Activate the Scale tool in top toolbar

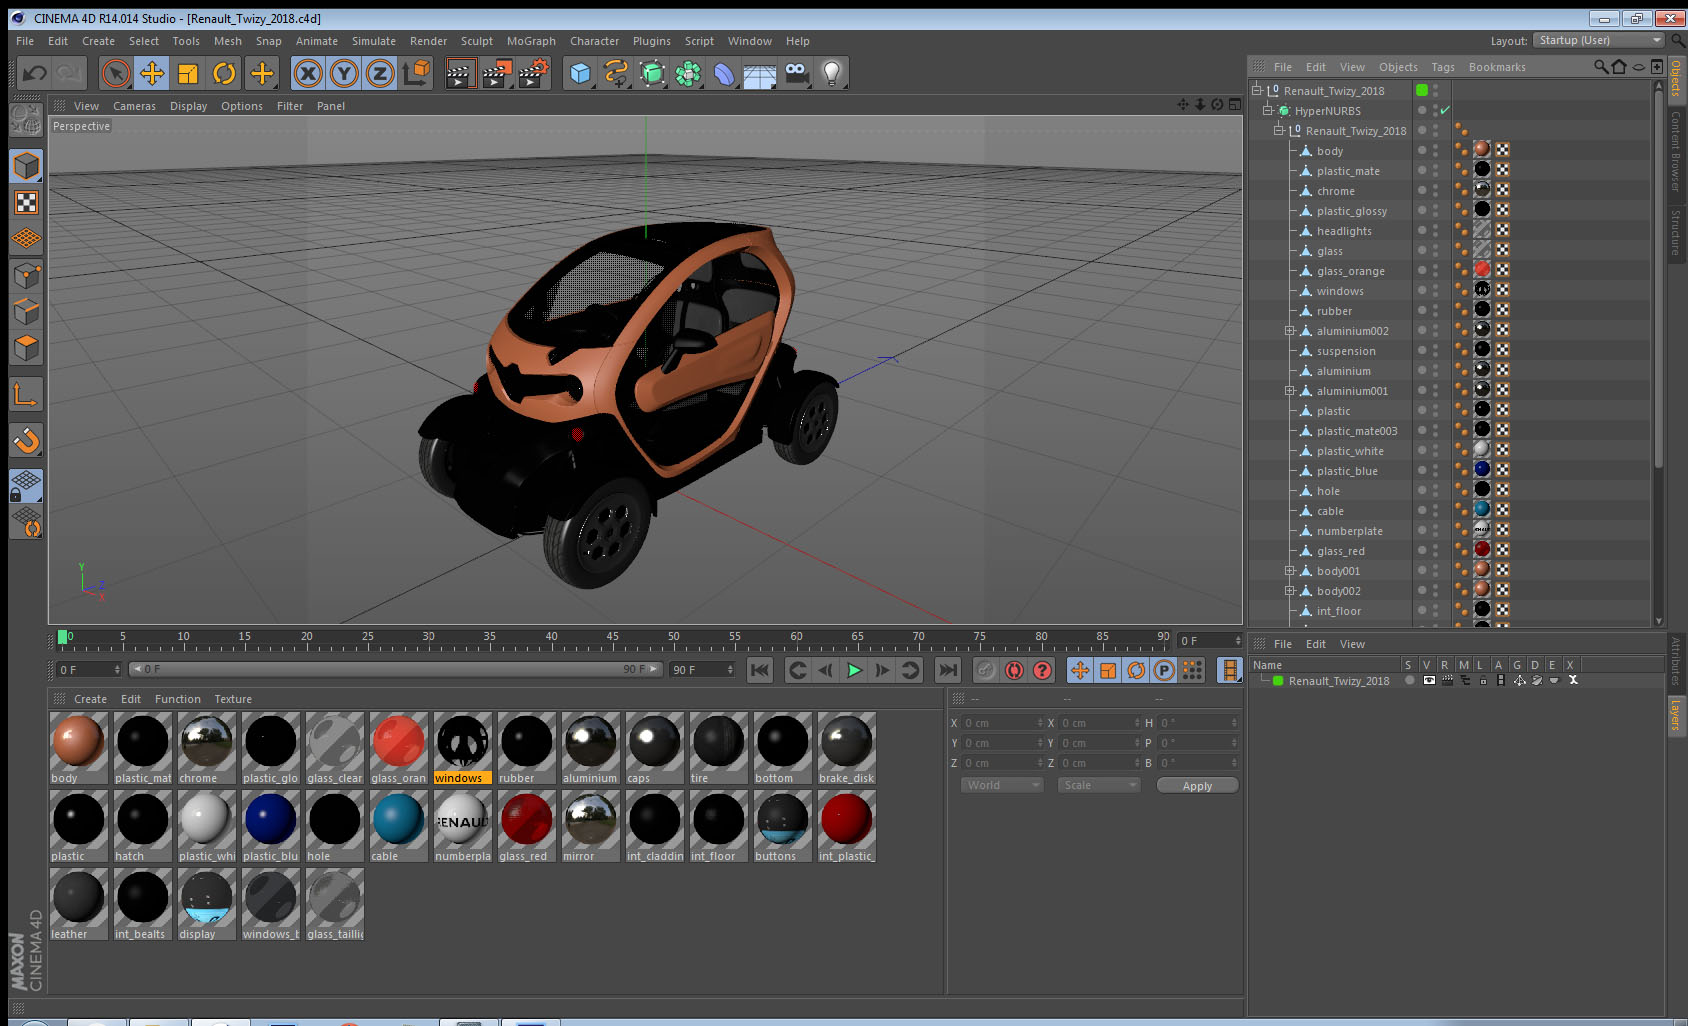click(188, 73)
